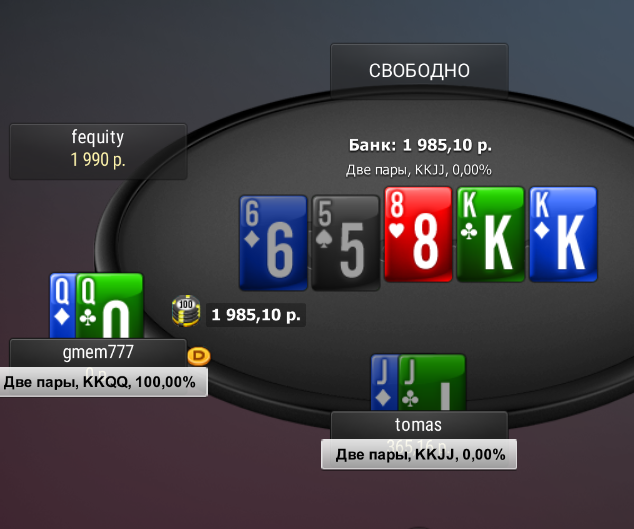The width and height of the screenshot is (634, 529).
Task: Click tomas's J of diamonds card
Action: coord(385,383)
